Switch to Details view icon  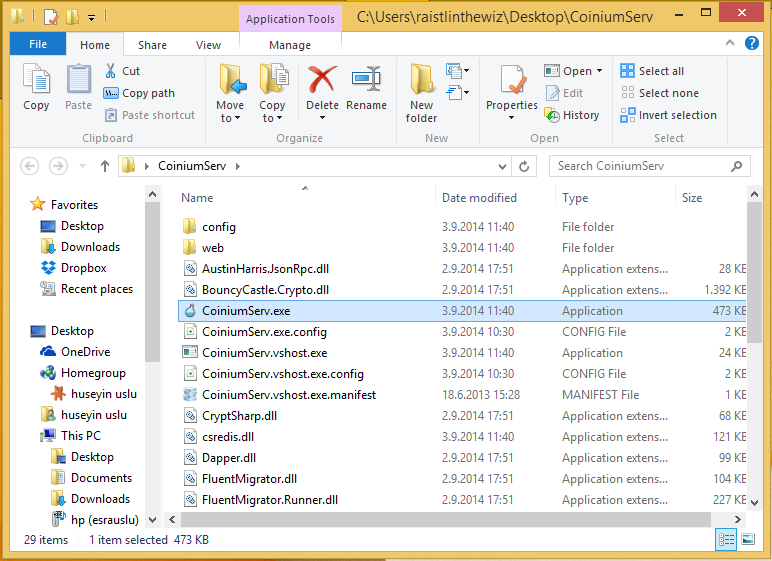(726, 540)
